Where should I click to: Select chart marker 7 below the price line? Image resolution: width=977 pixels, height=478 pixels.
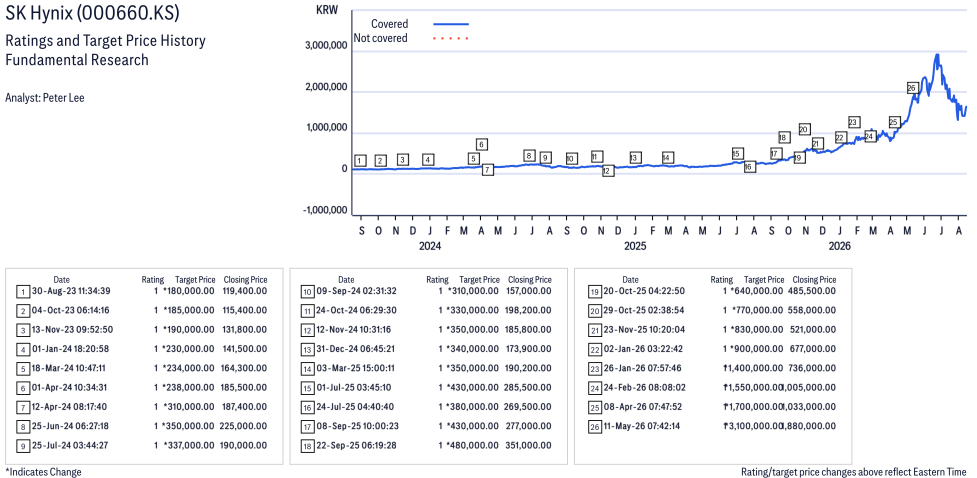[x=488, y=169]
